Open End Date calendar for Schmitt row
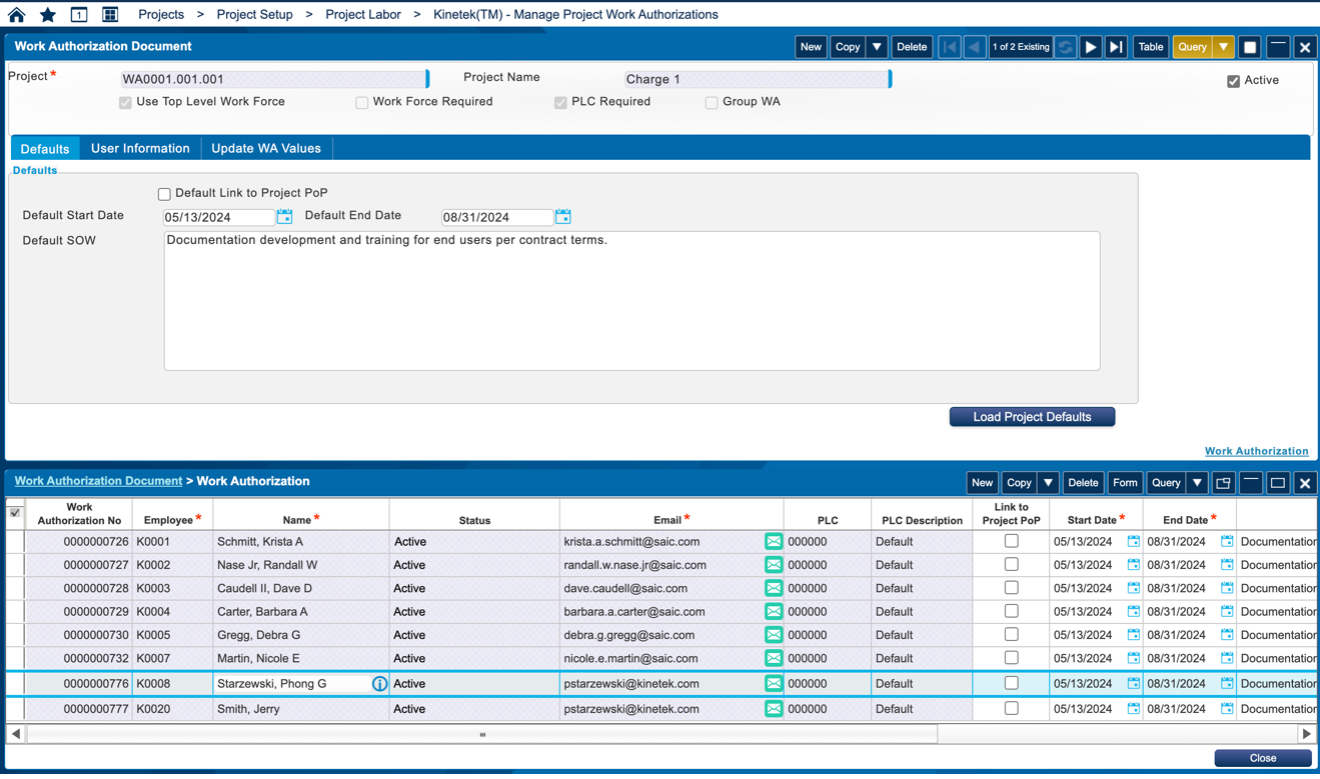 1227,541
